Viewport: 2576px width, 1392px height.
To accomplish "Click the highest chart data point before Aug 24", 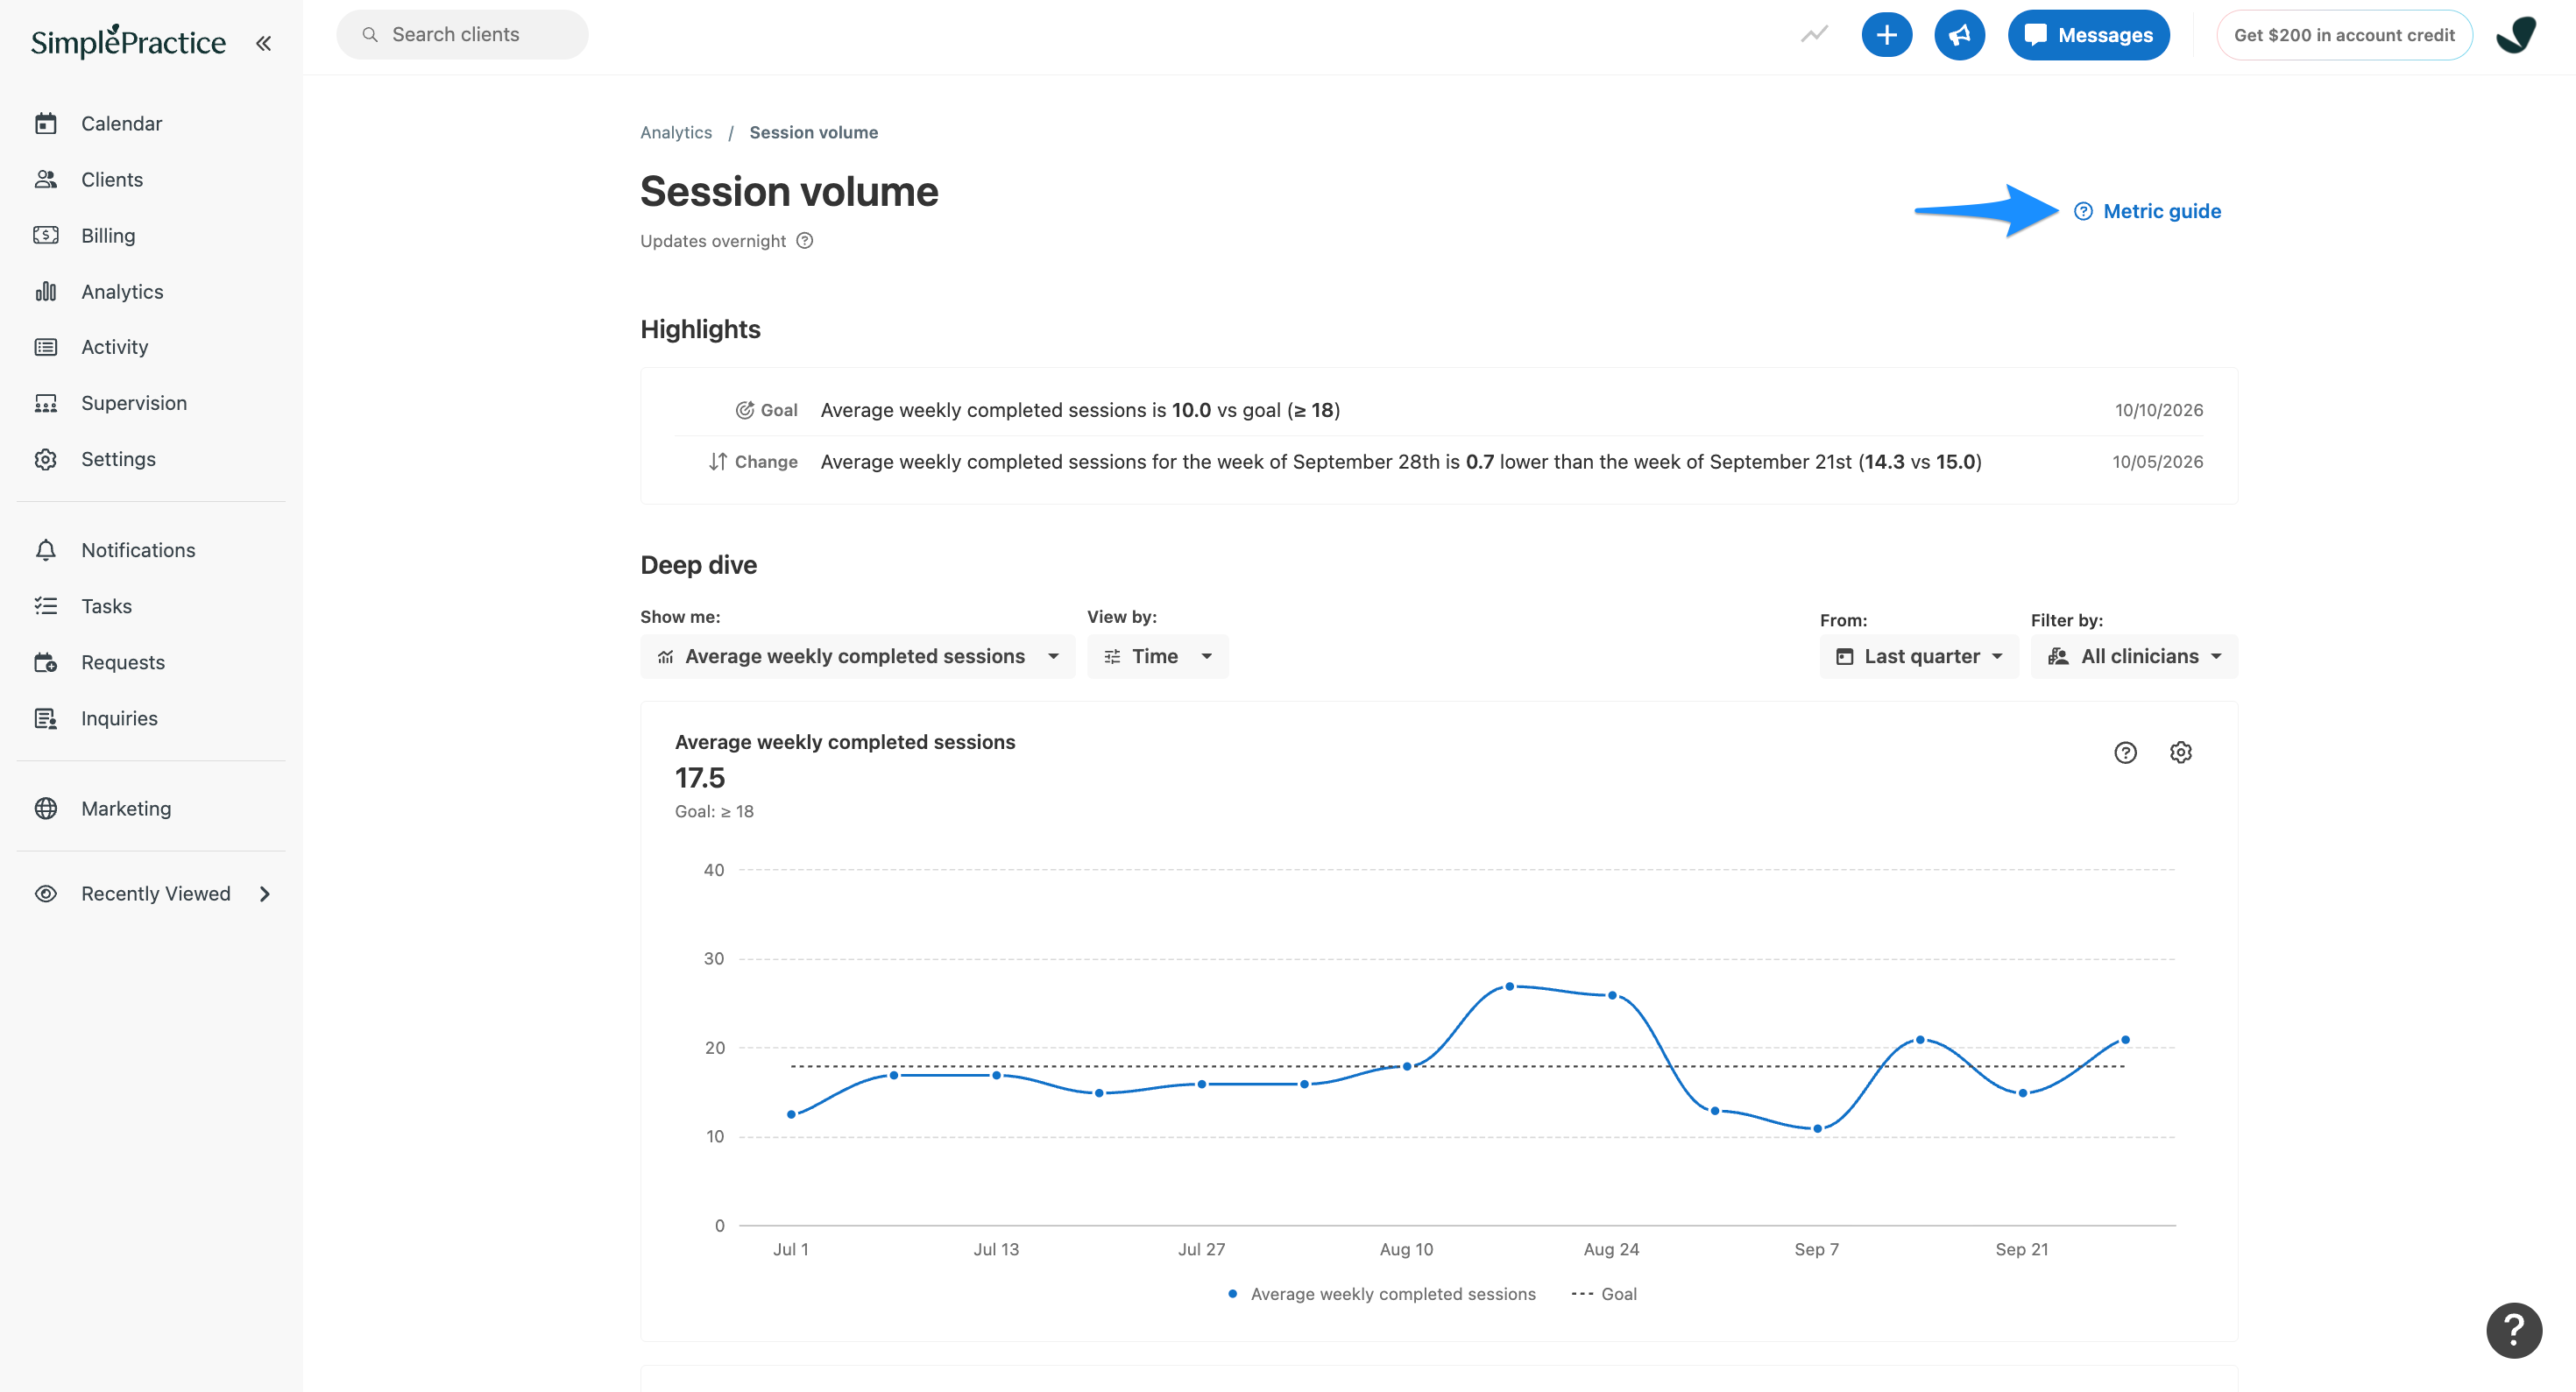I will (x=1509, y=986).
